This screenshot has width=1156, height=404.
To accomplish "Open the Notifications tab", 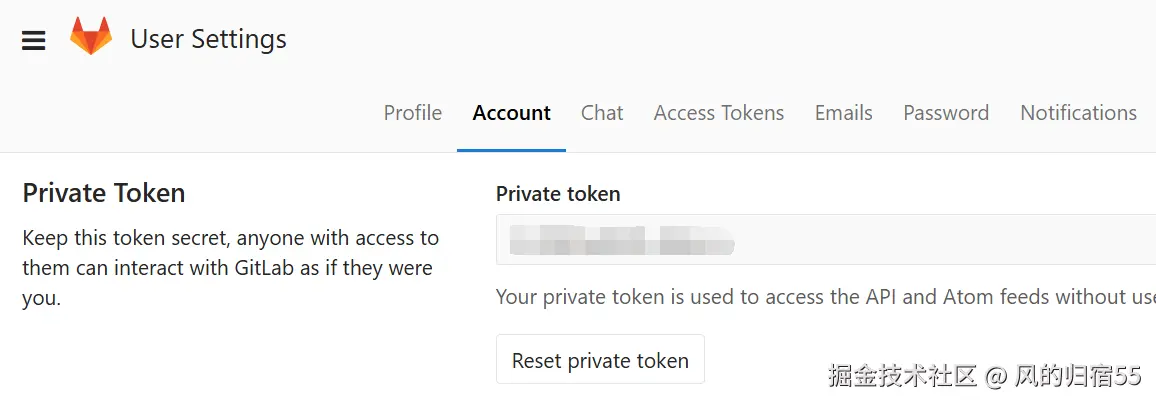I will pyautogui.click(x=1077, y=113).
